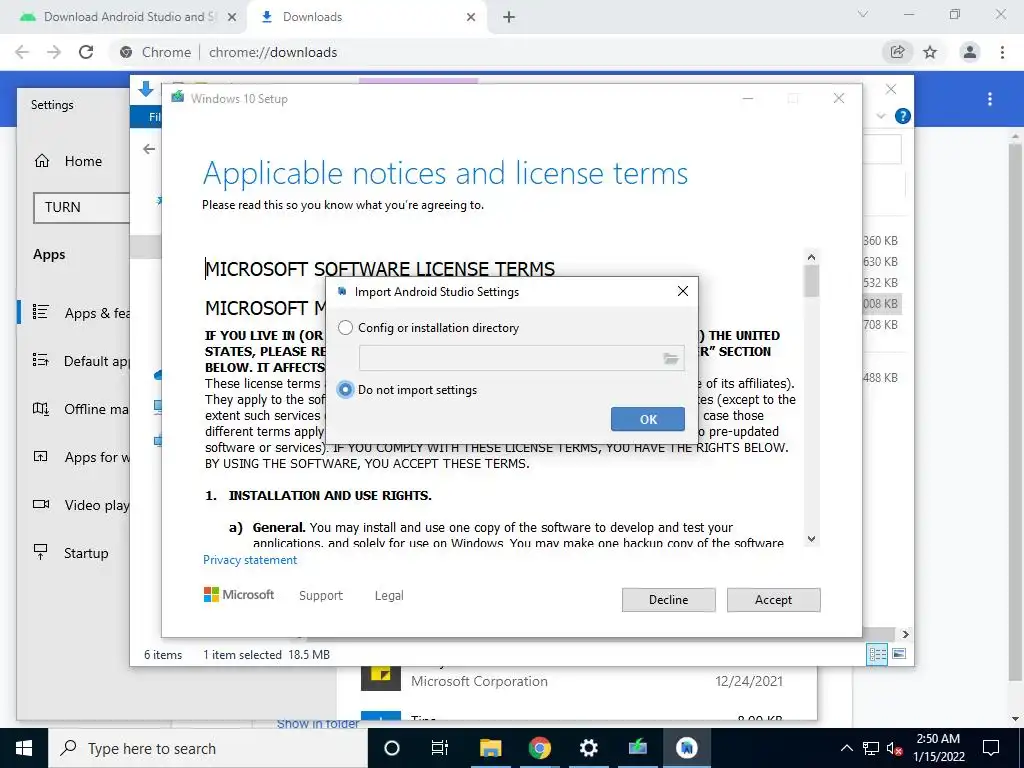Go forward in Chrome
Viewport: 1024px width, 768px height.
[54, 52]
